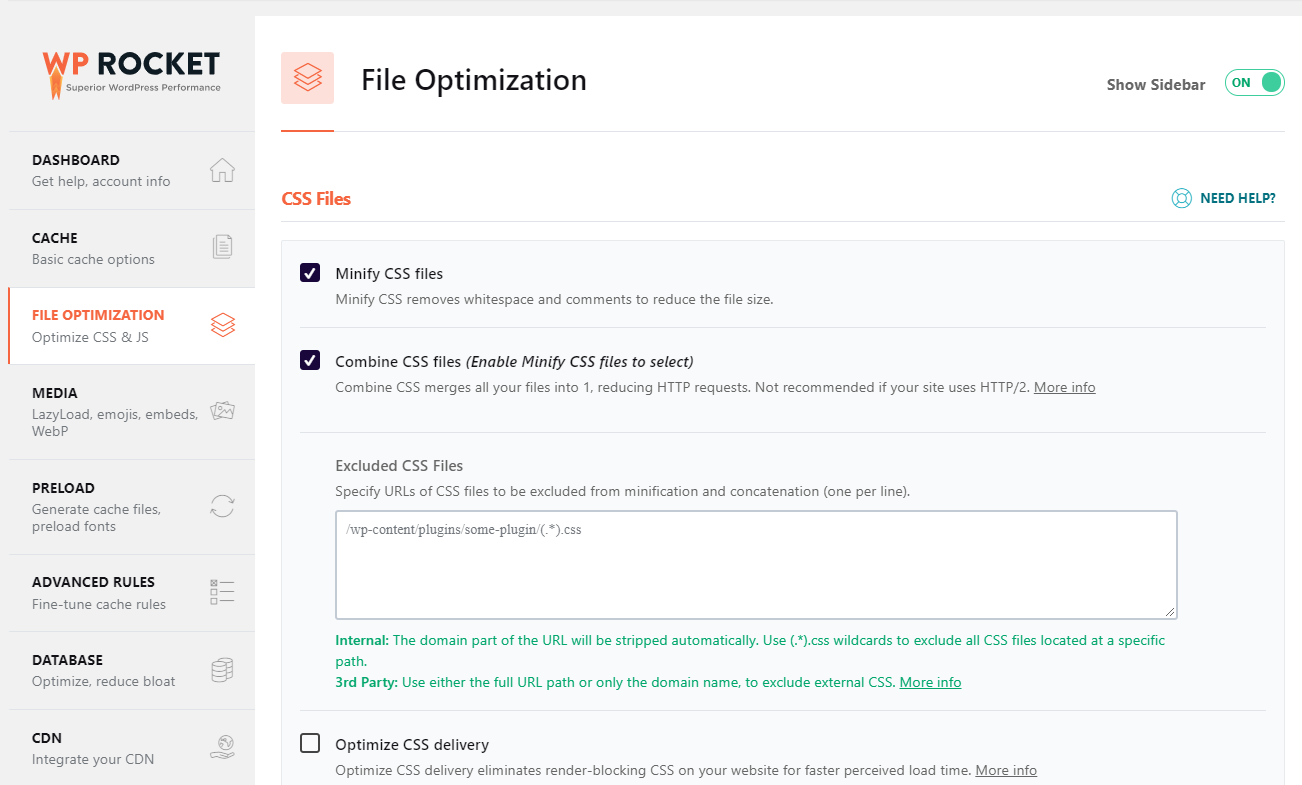The width and height of the screenshot is (1302, 785).
Task: Click the Dashboard home icon
Action: click(x=222, y=171)
